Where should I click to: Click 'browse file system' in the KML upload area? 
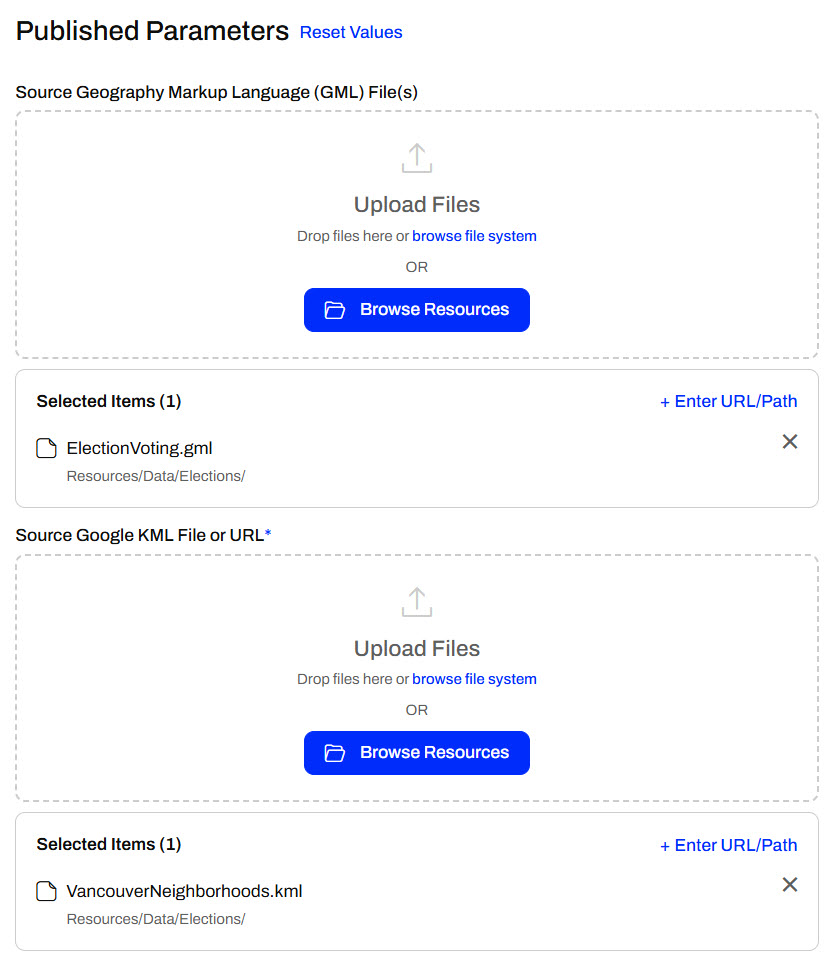pos(474,679)
